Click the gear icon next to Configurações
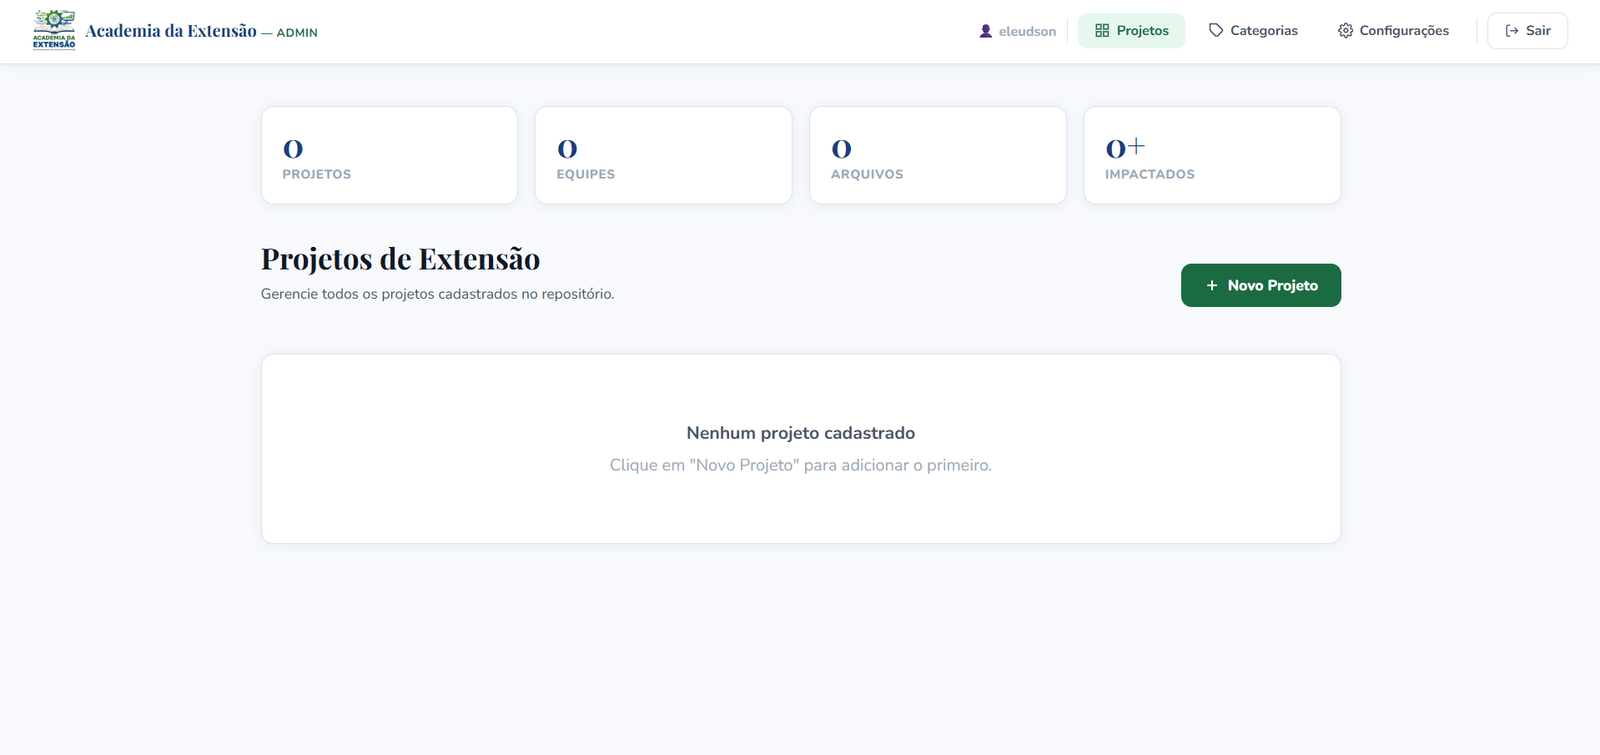Image resolution: width=1600 pixels, height=755 pixels. pyautogui.click(x=1346, y=31)
